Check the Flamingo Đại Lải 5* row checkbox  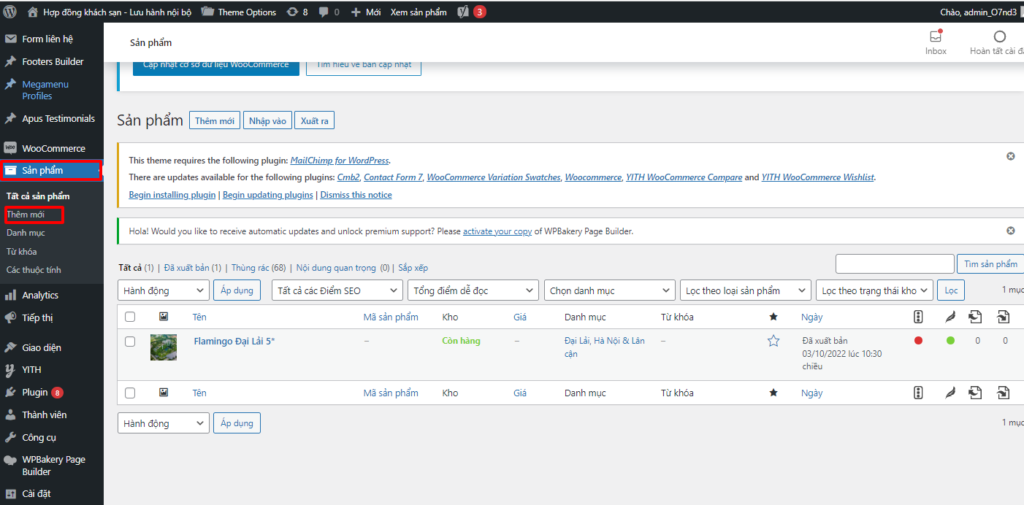click(130, 341)
